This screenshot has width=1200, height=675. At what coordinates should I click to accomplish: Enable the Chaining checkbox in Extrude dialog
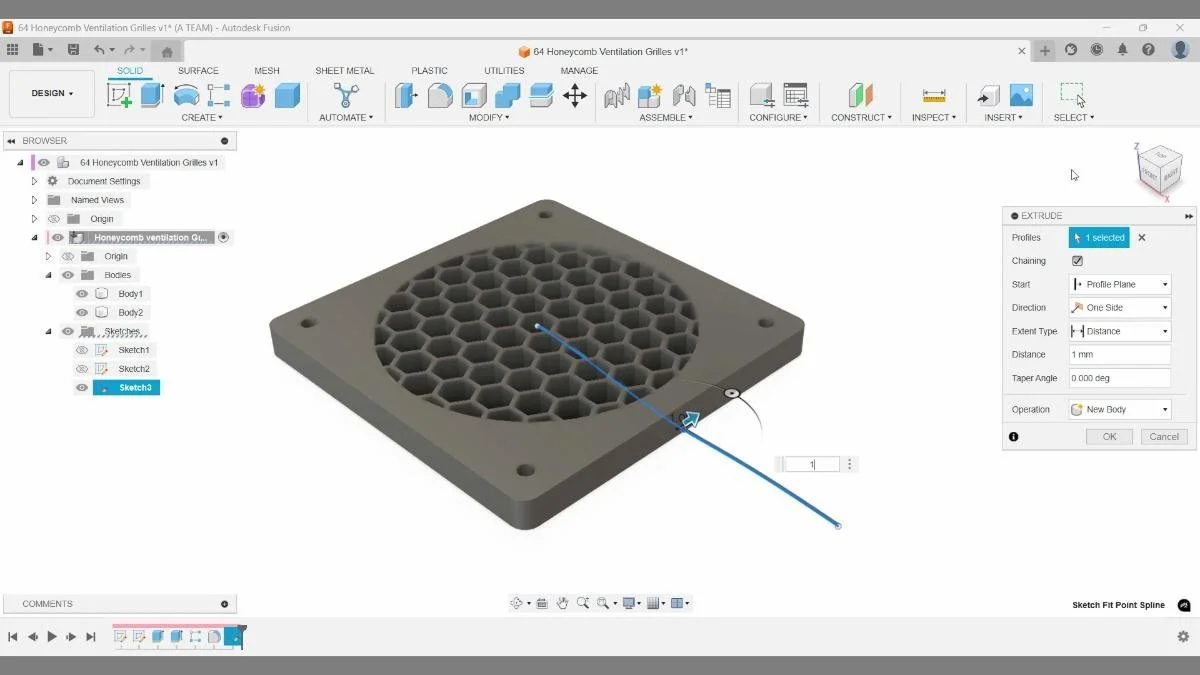tap(1077, 260)
